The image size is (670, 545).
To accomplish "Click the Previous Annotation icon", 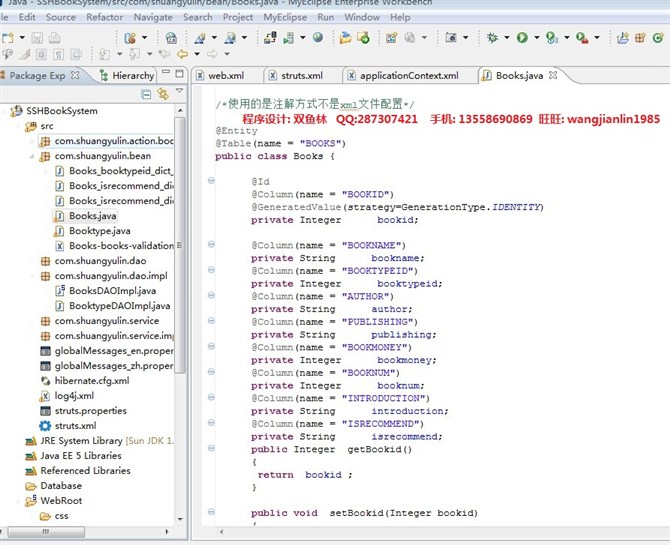I will (135, 54).
